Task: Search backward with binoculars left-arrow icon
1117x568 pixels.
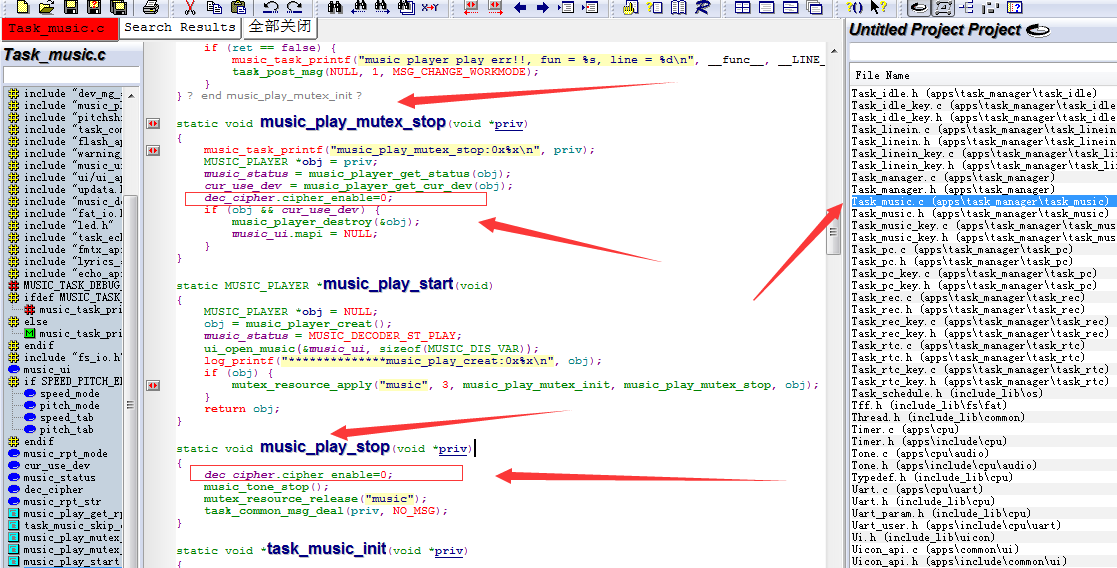Action: (359, 8)
